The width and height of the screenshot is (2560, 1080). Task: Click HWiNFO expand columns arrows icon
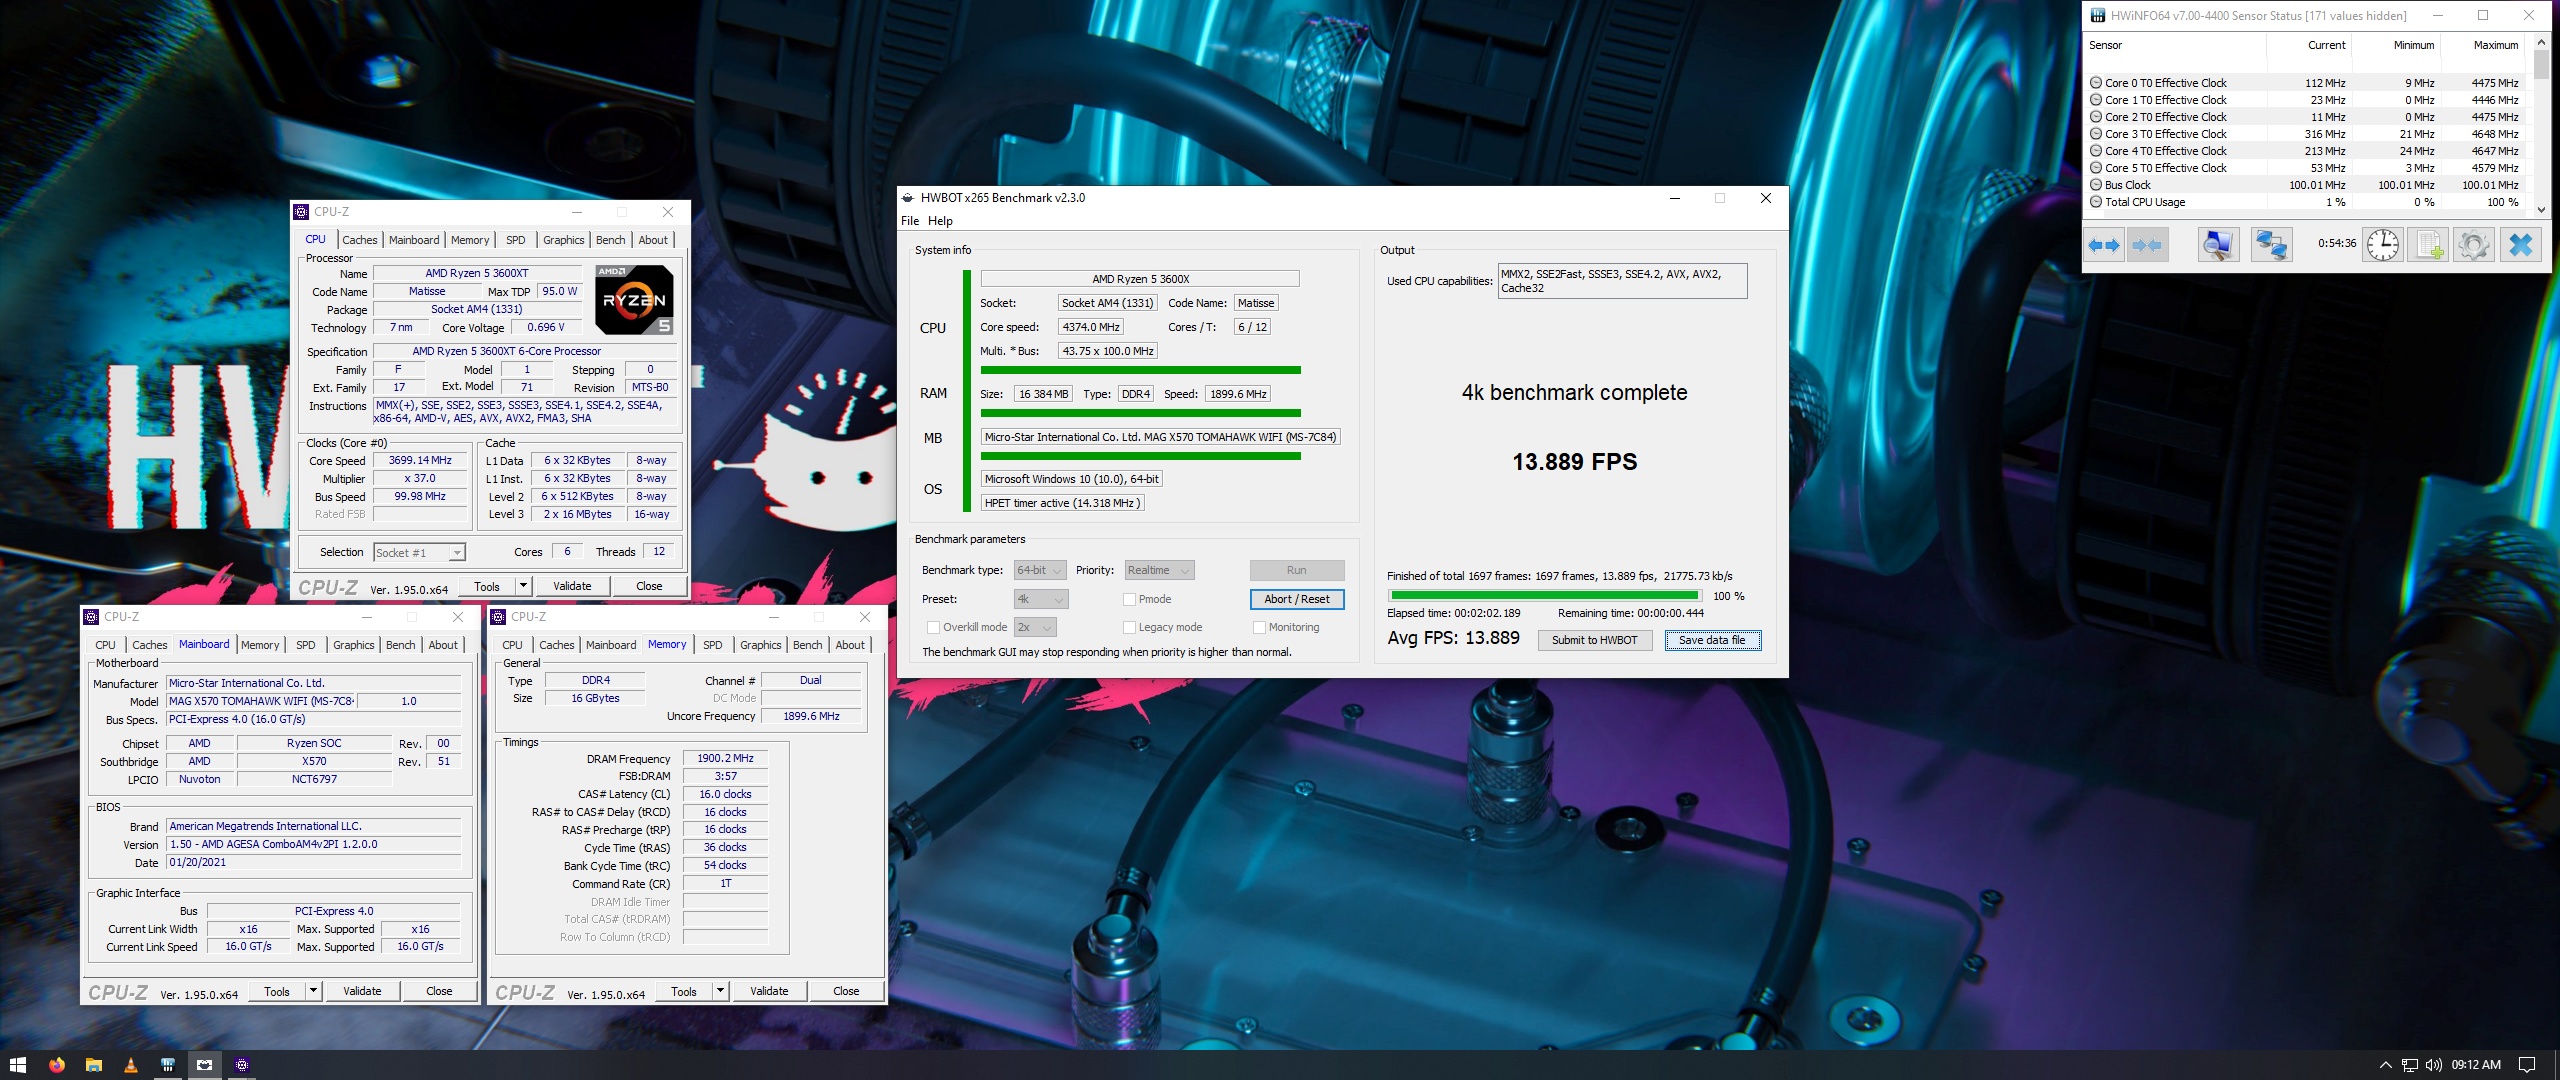[2104, 245]
